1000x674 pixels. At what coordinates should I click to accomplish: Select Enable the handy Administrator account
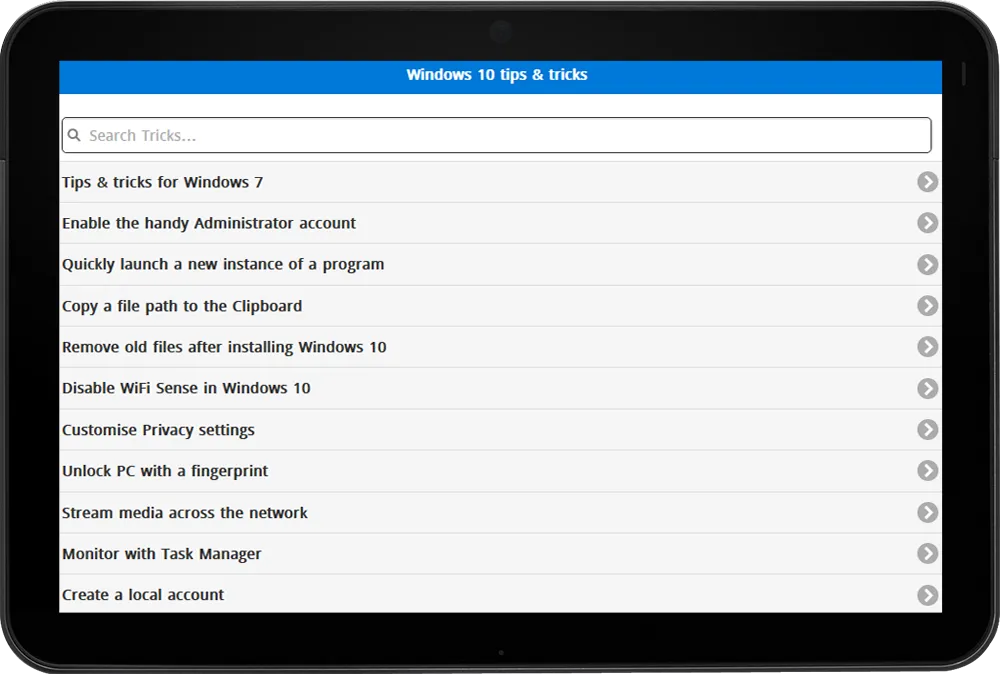(x=500, y=223)
